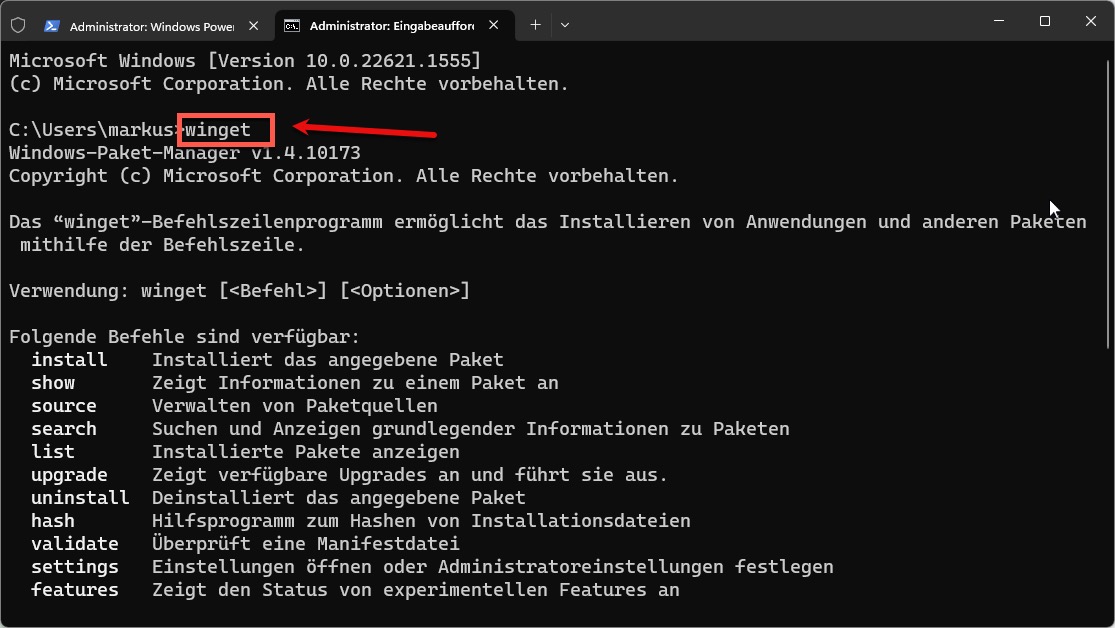Click the highlighted winget command in the prompt
The image size is (1115, 628).
point(222,129)
